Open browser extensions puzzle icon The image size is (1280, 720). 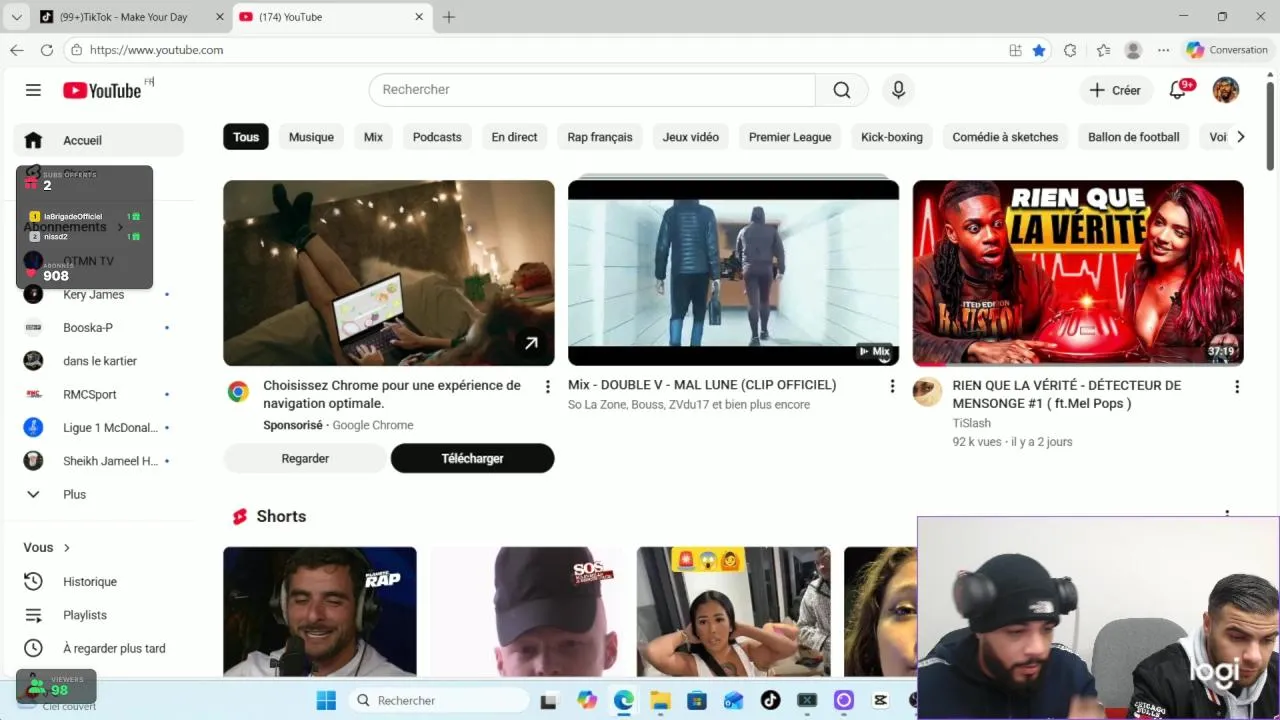tap(1070, 50)
